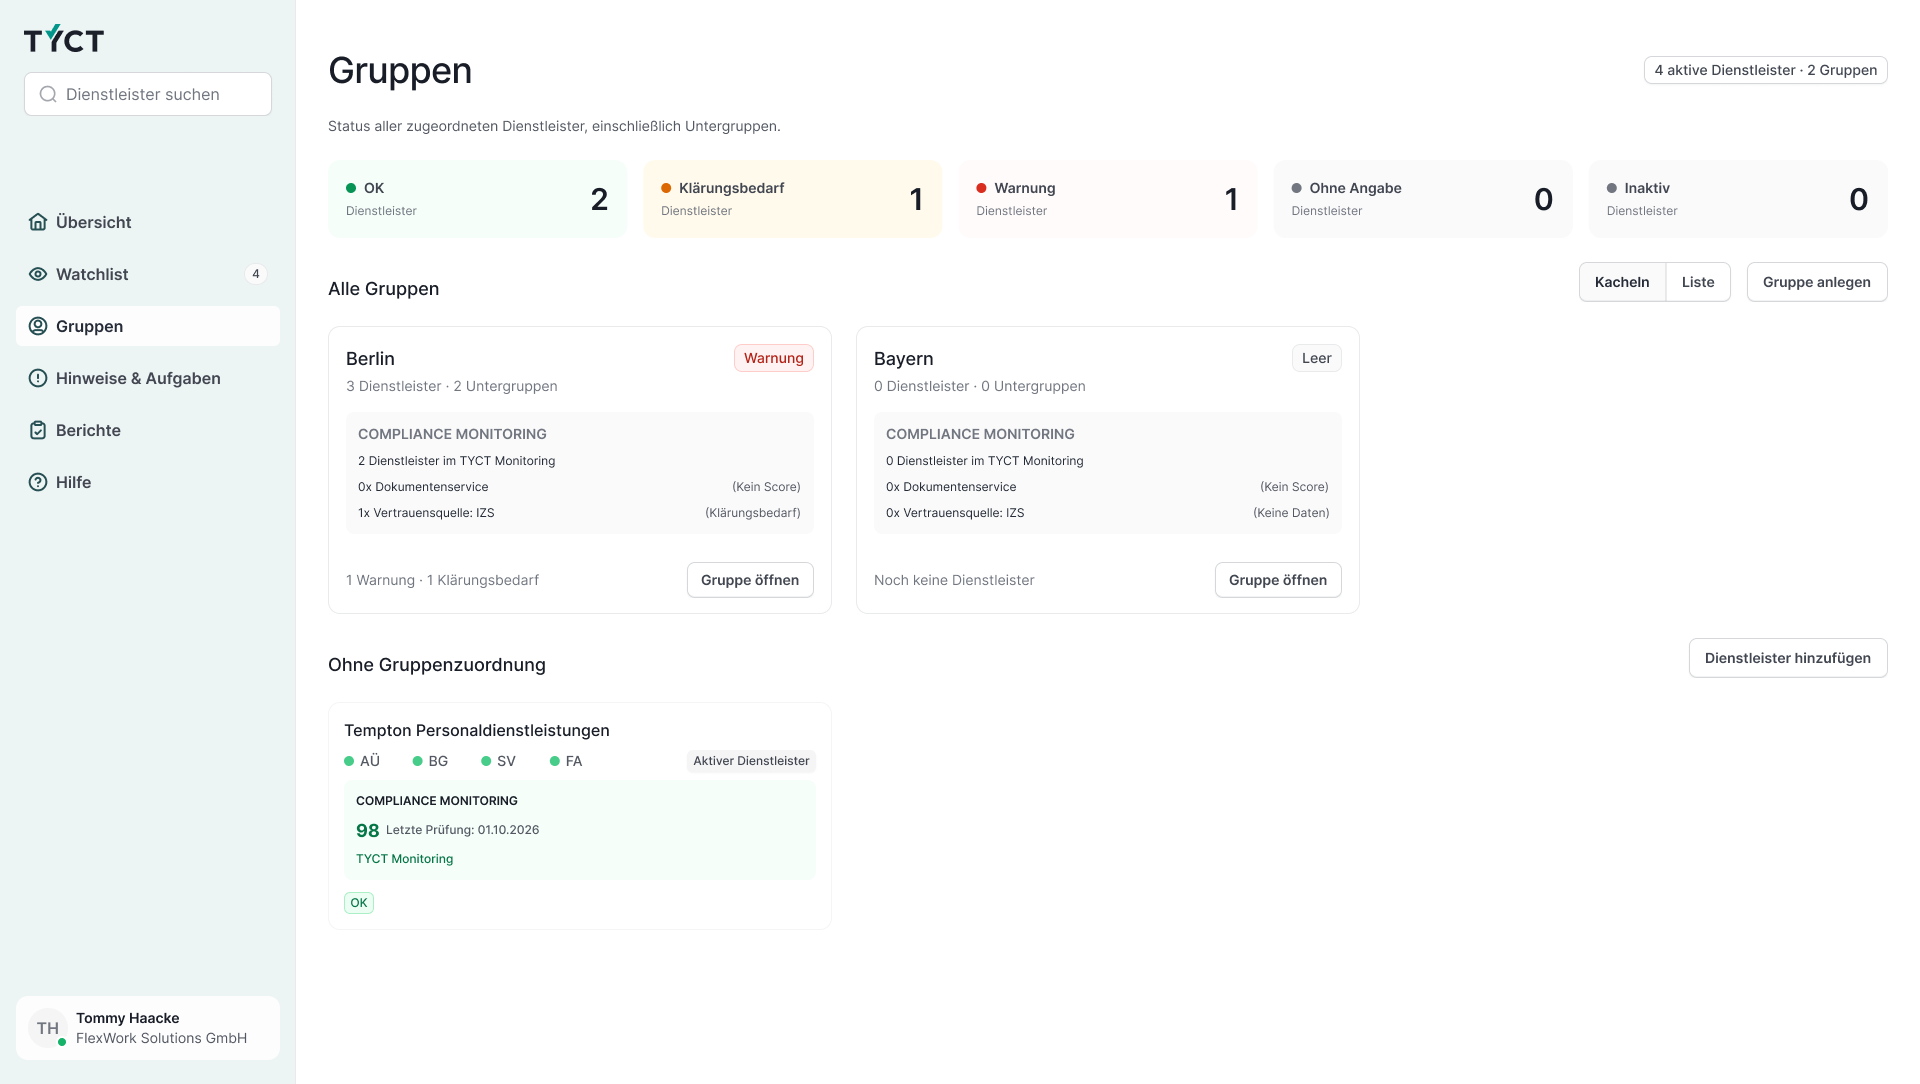Go to Hinweise & Aufgaben
Image resolution: width=1920 pixels, height=1084 pixels.
pyautogui.click(x=148, y=378)
